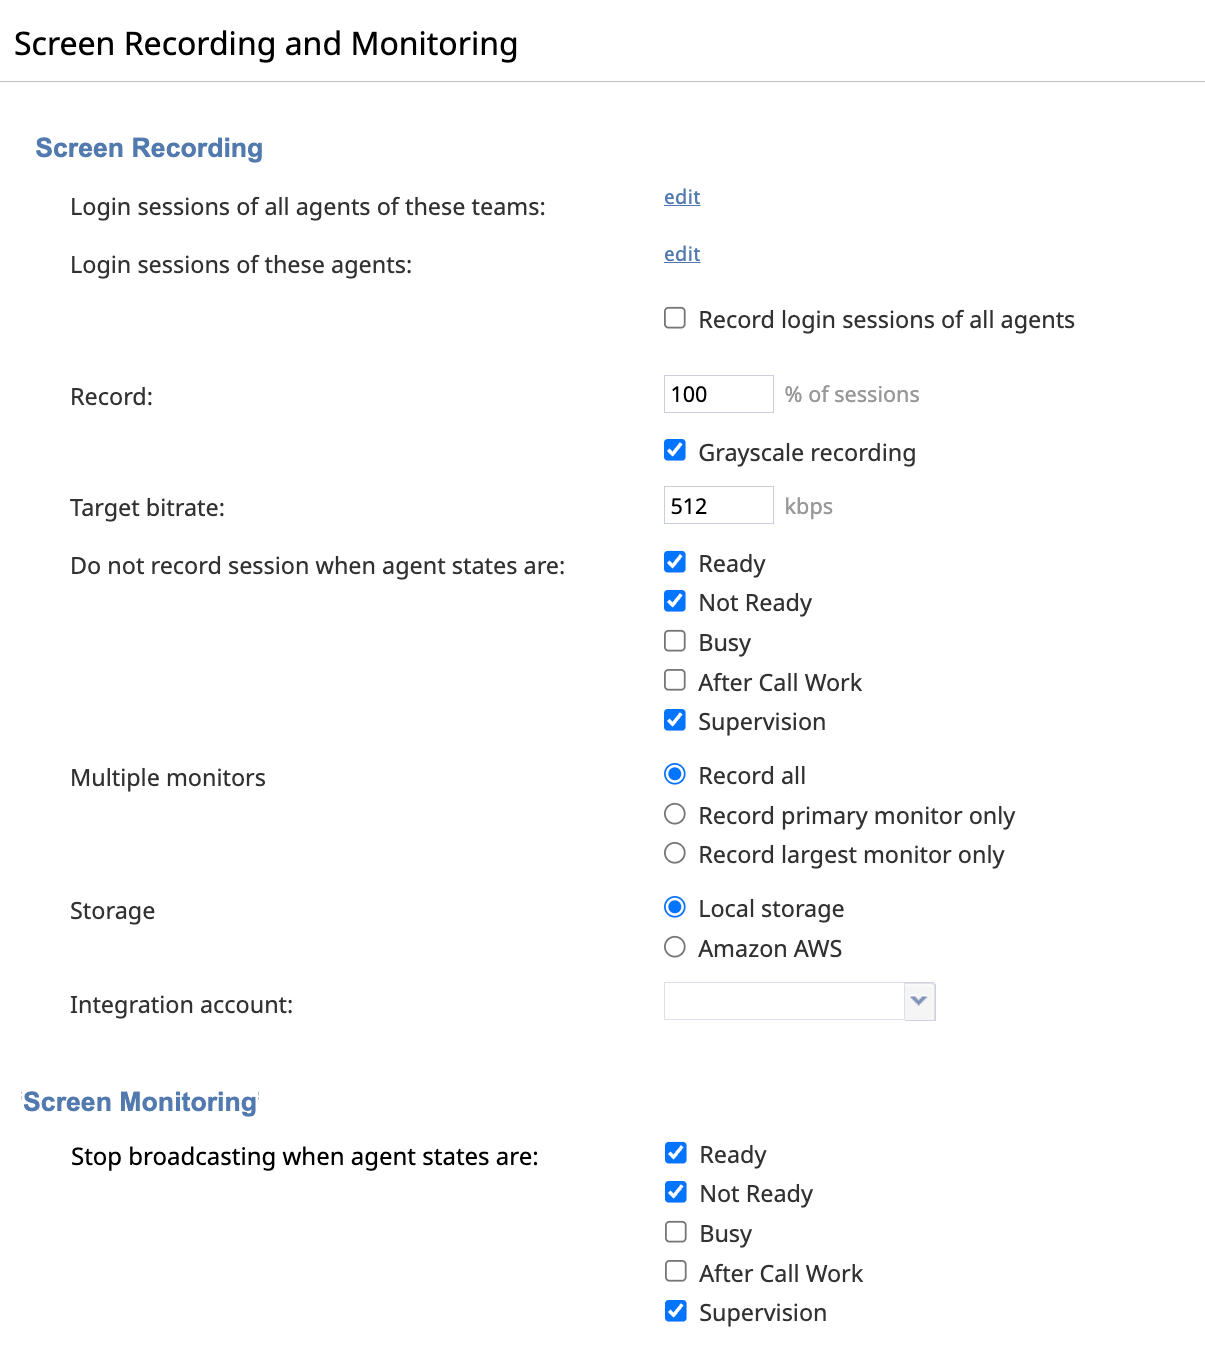Check Busy under stop broadcasting states
The image size is (1205, 1352).
tap(676, 1232)
